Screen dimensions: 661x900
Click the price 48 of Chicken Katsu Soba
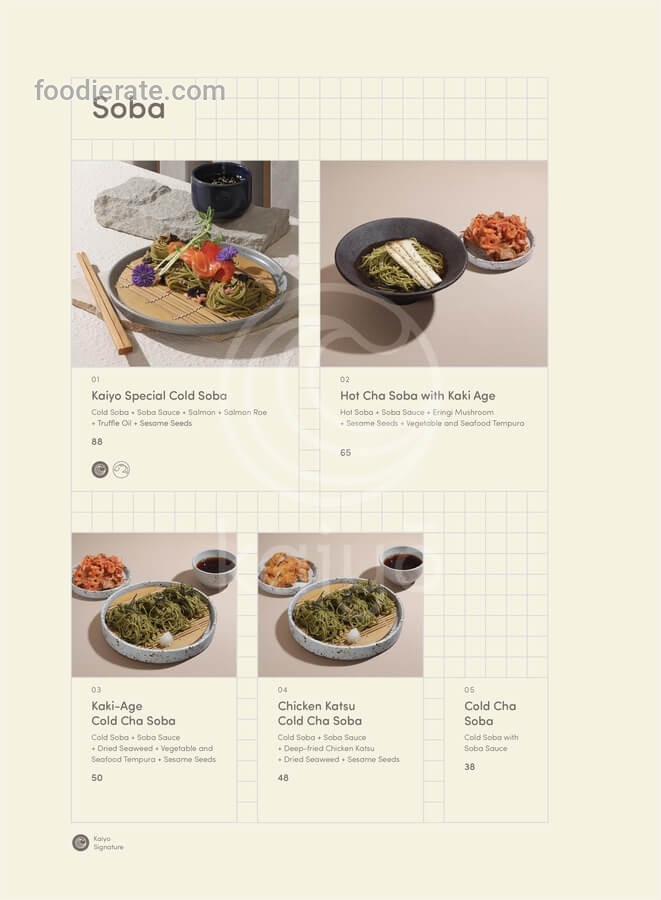283,778
